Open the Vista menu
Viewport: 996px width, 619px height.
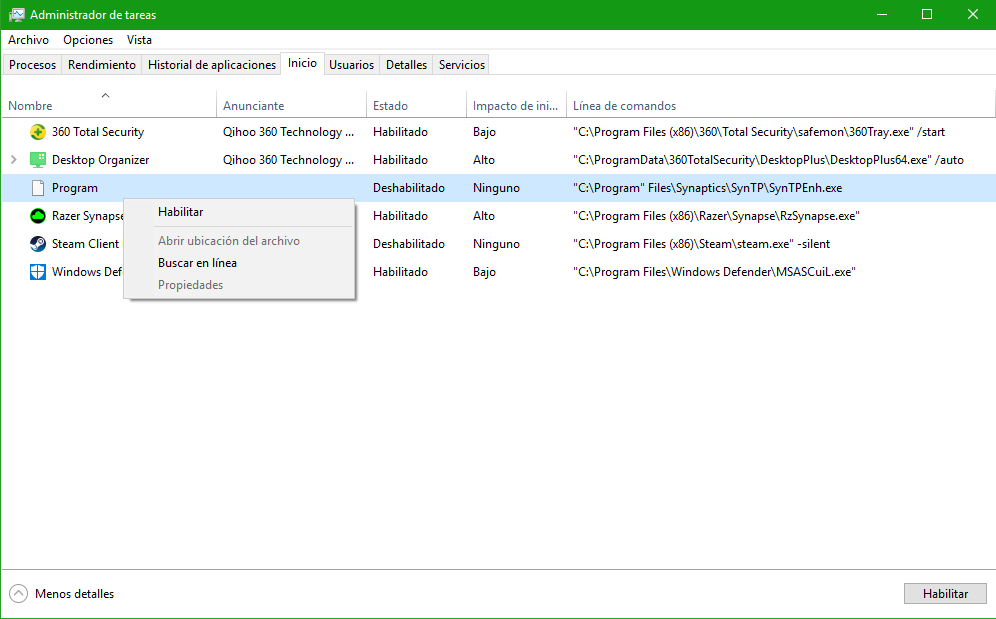click(139, 39)
